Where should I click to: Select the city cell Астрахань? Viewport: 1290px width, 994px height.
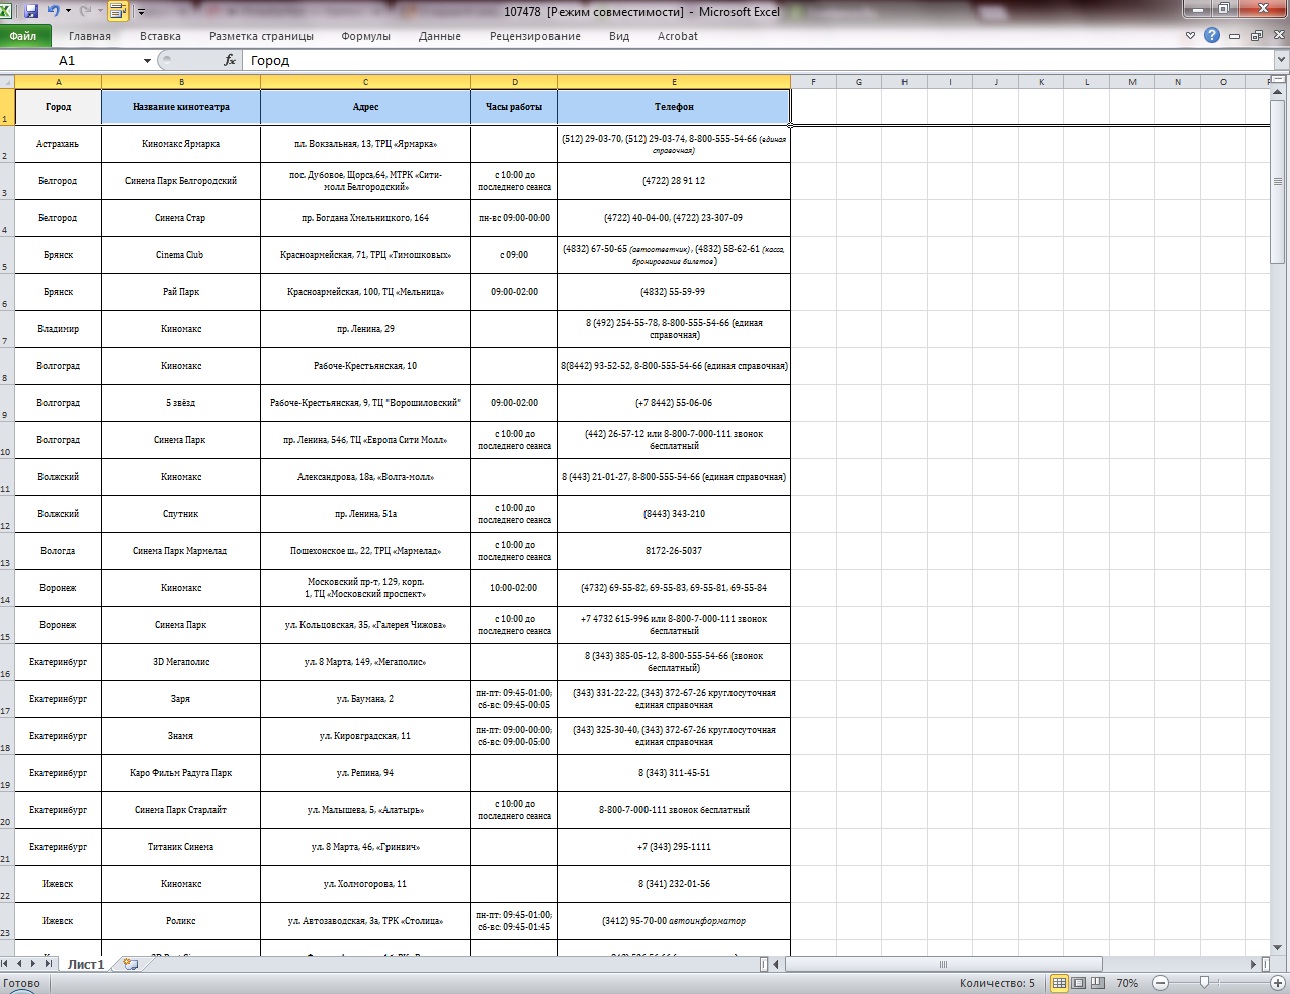(58, 144)
